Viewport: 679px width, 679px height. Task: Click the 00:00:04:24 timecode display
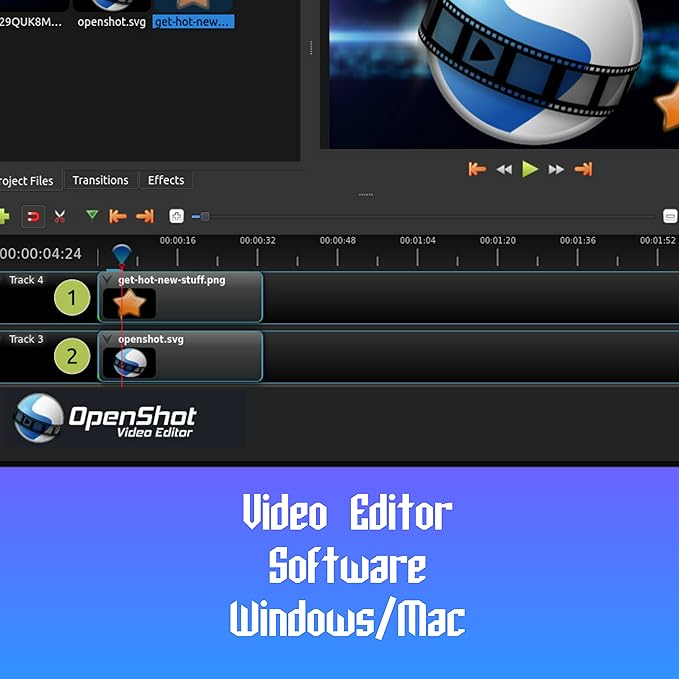41,254
